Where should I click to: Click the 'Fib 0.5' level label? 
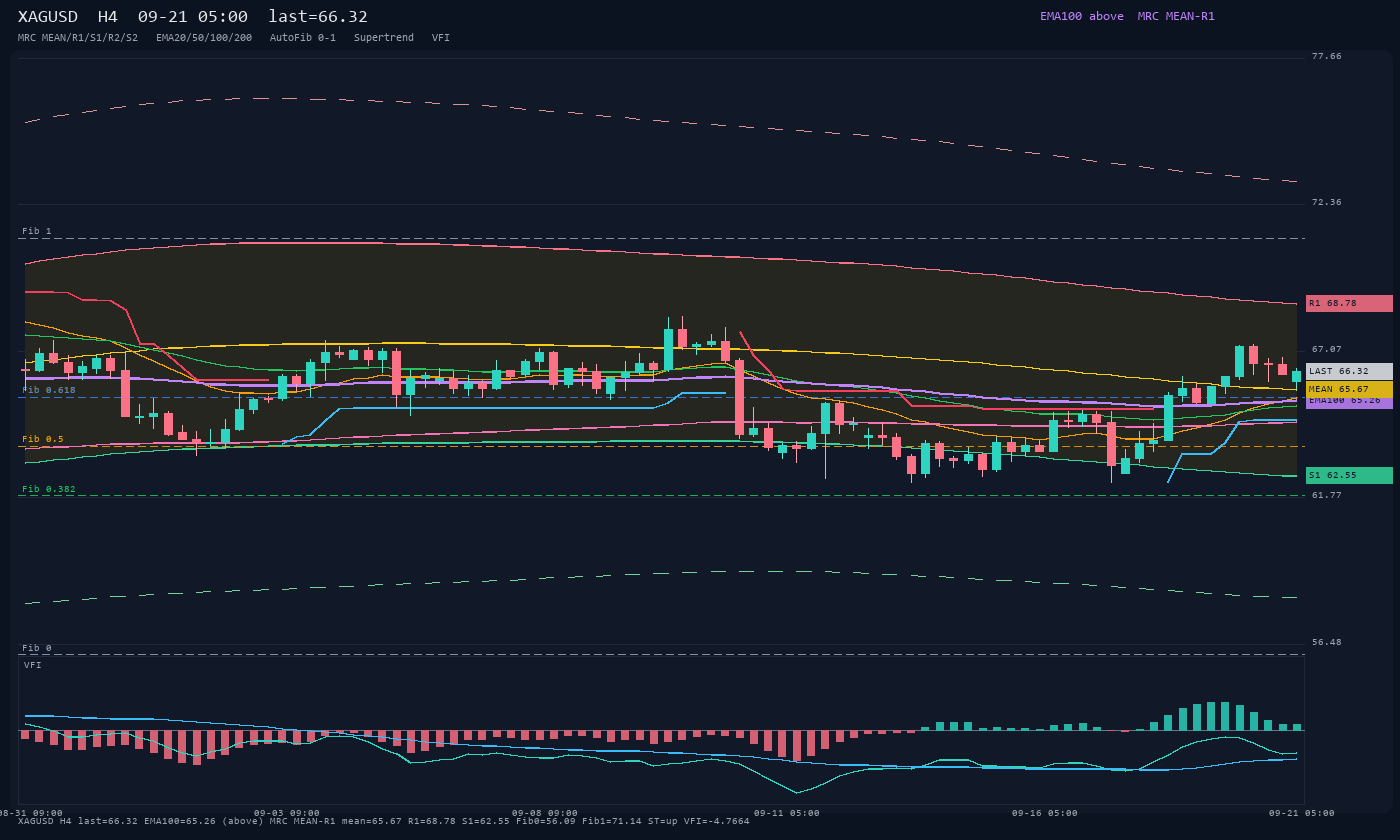[x=43, y=439]
